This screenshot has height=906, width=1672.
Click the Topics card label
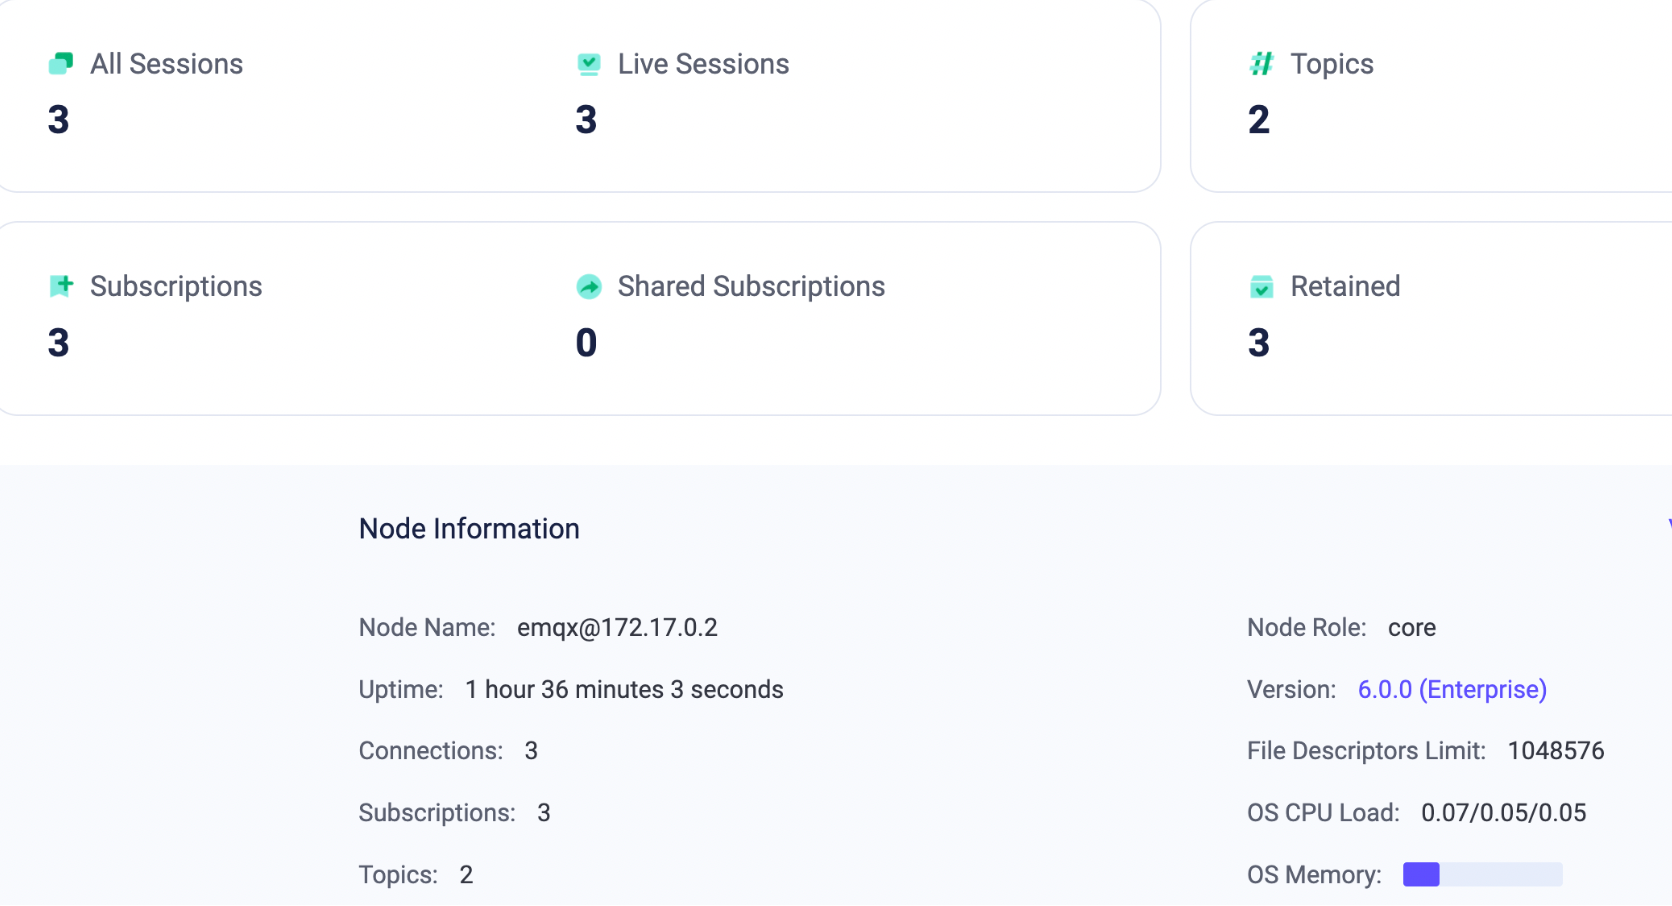1332,64
